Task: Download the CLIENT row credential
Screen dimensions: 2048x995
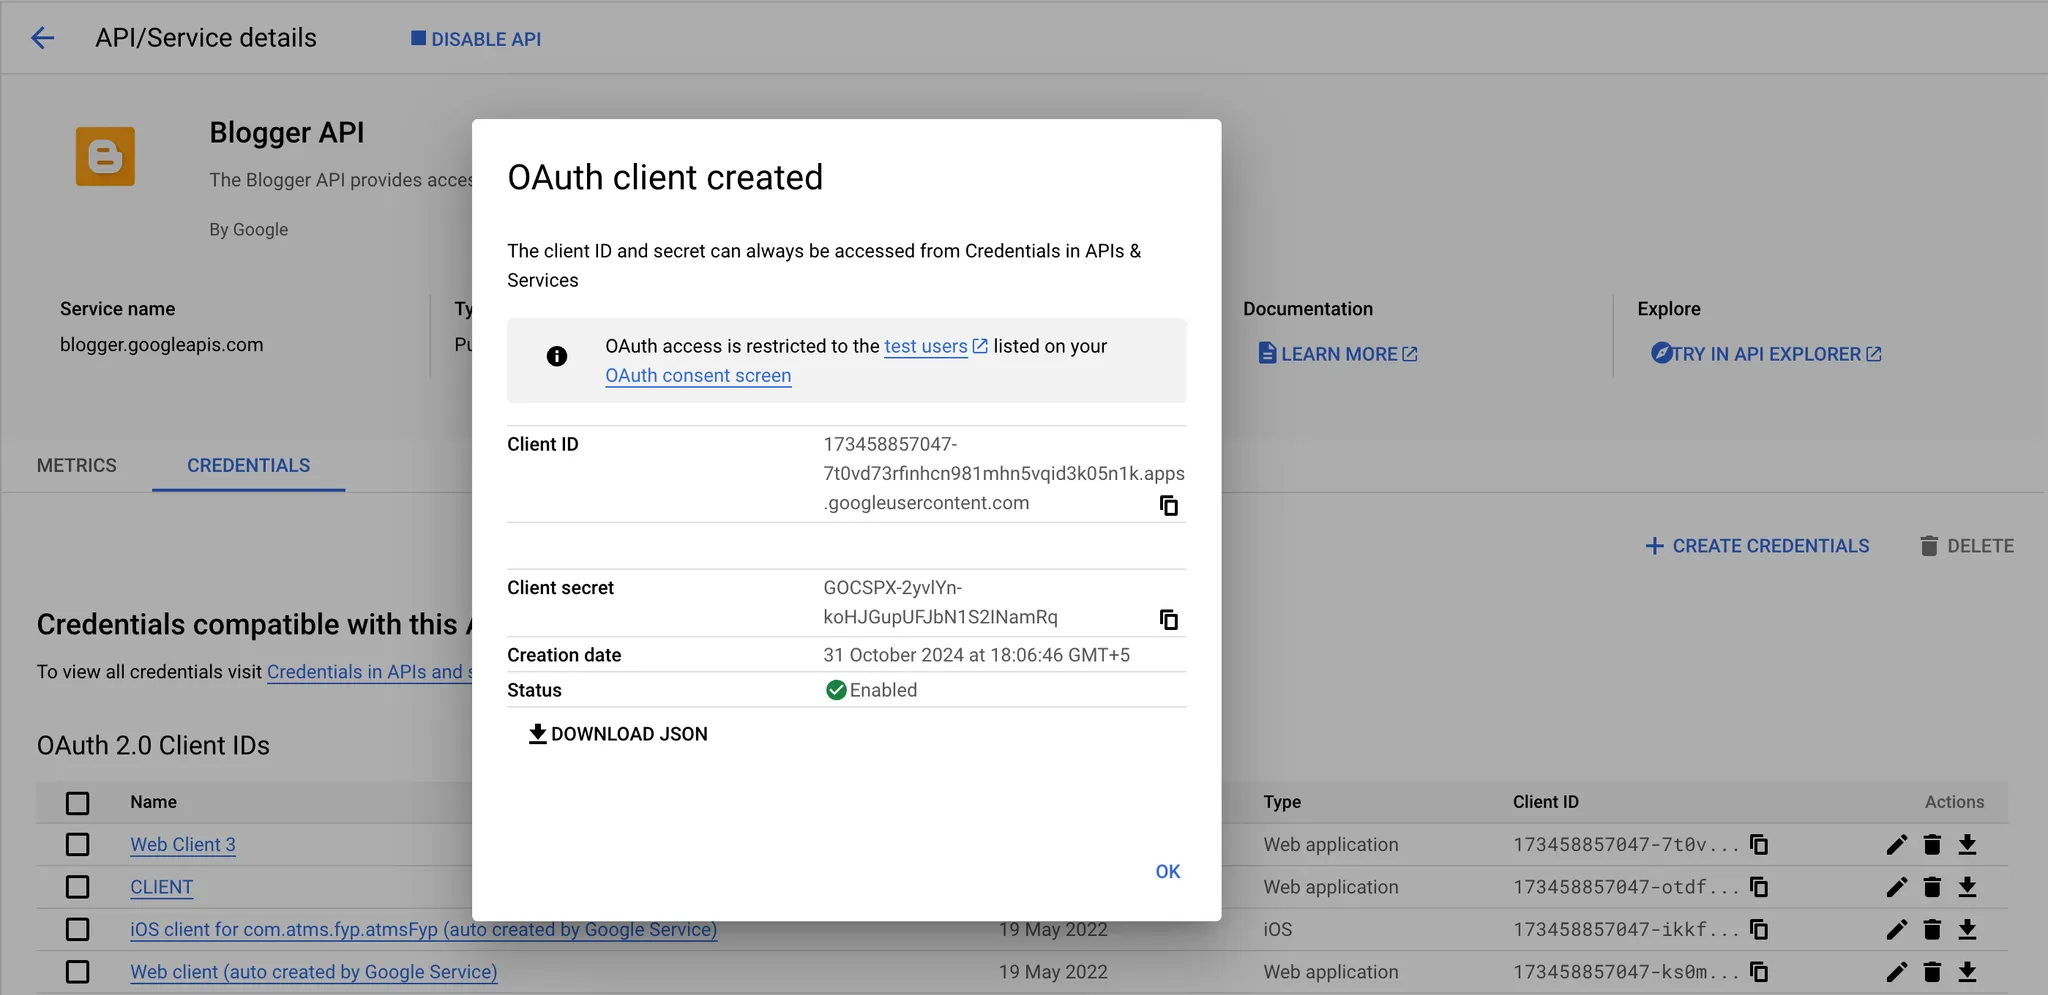Action: click(1967, 887)
